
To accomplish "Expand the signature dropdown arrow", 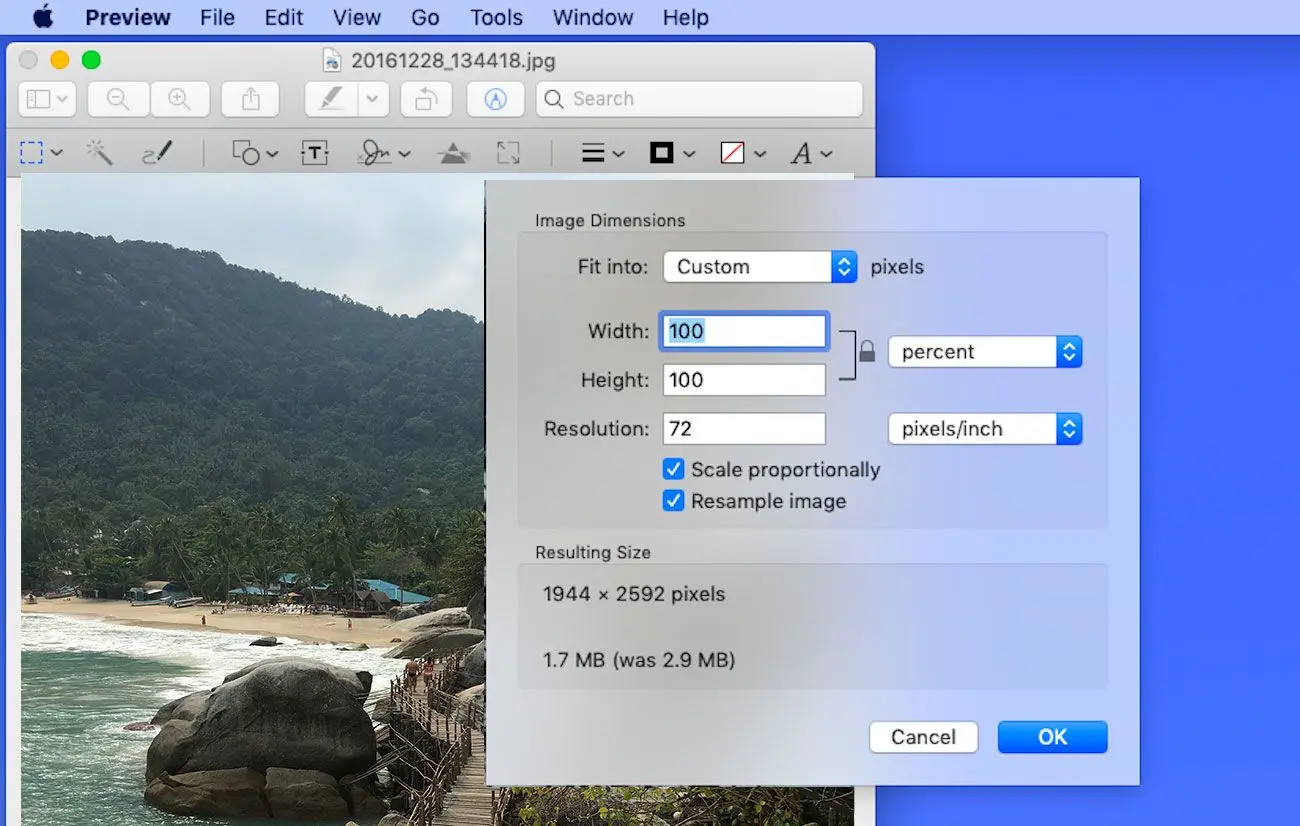I will pyautogui.click(x=404, y=154).
